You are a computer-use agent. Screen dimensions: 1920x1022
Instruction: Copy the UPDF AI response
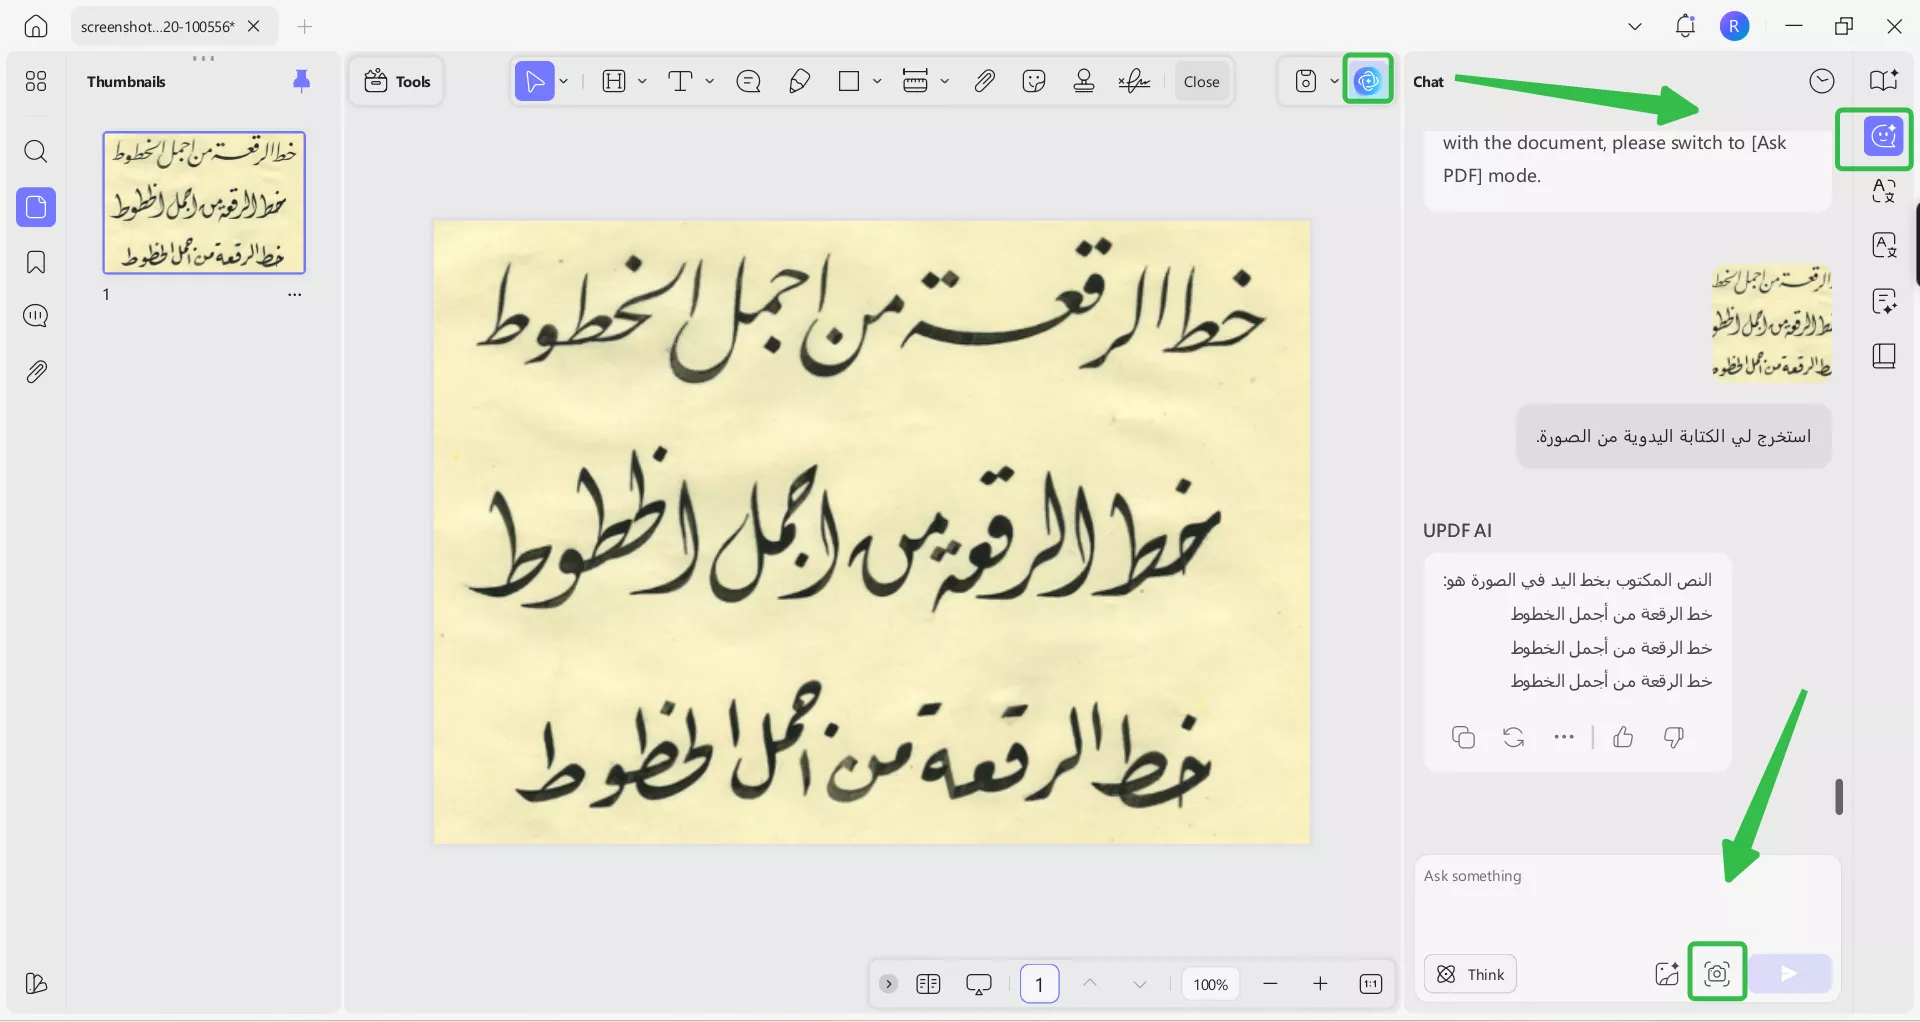pos(1463,738)
